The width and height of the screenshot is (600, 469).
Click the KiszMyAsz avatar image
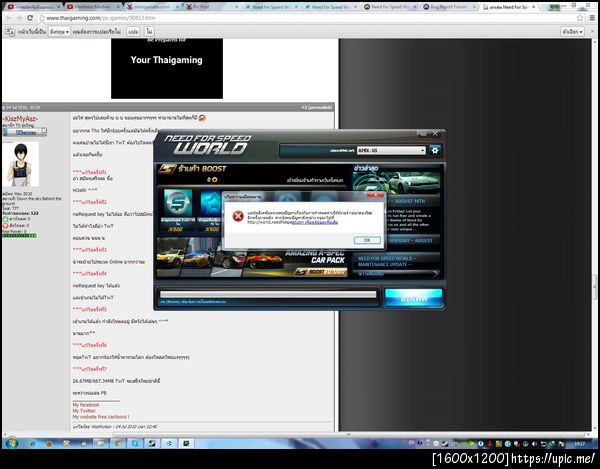[x=21, y=164]
